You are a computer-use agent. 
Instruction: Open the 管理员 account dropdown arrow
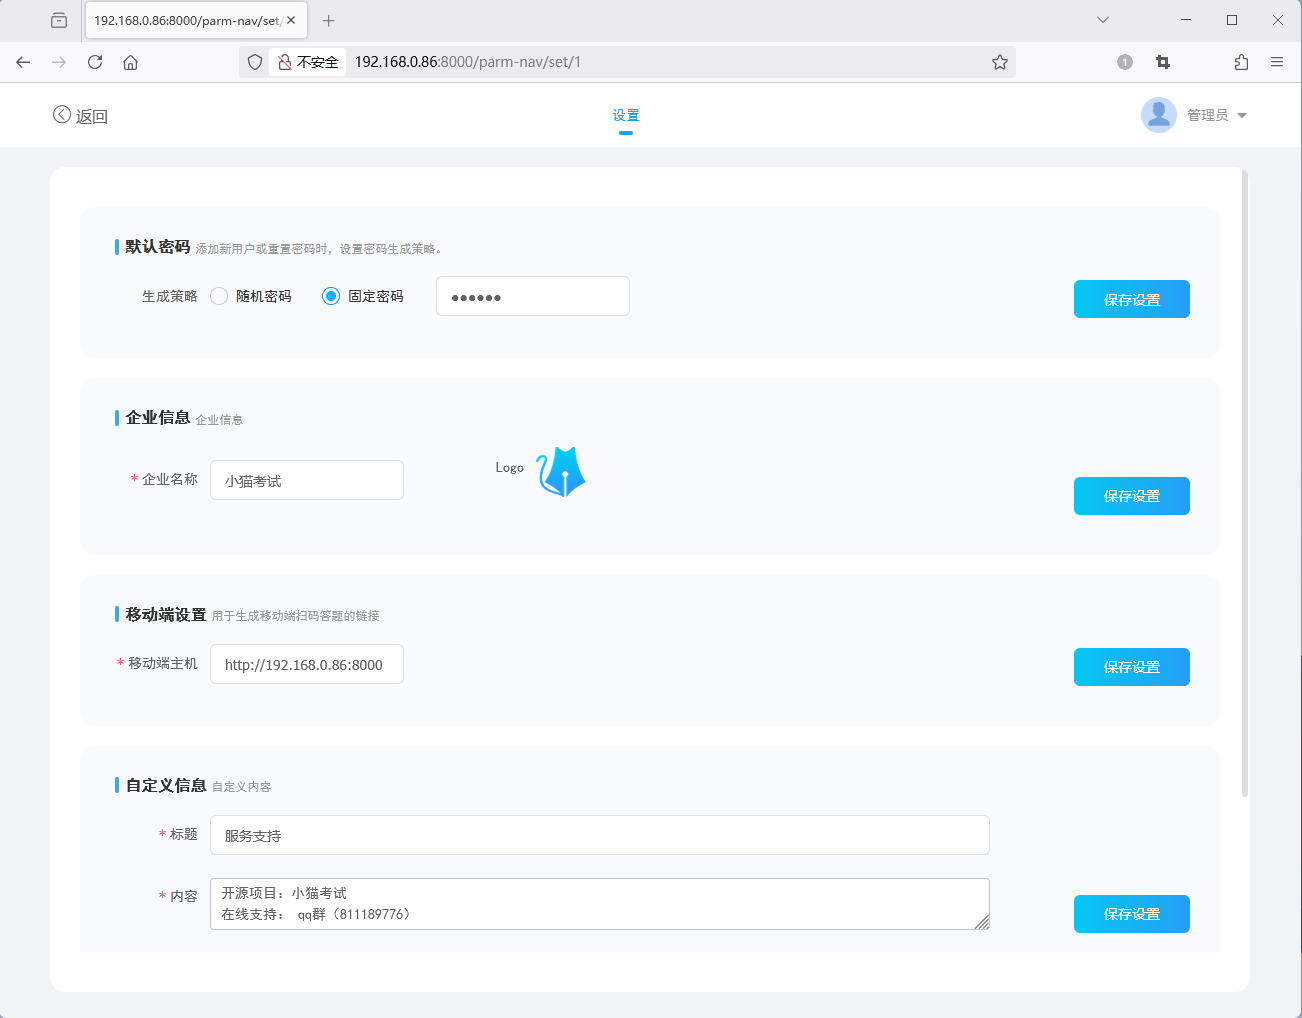click(x=1243, y=114)
